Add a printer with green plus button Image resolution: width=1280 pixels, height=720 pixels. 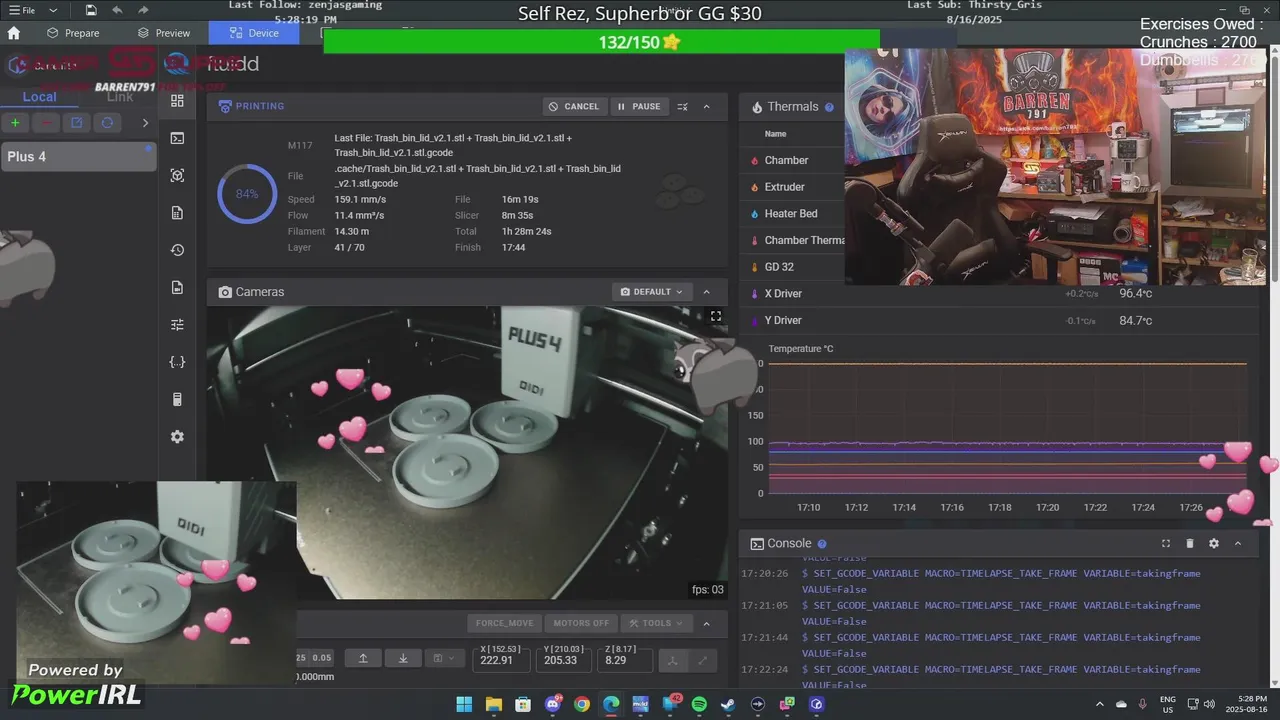point(15,123)
